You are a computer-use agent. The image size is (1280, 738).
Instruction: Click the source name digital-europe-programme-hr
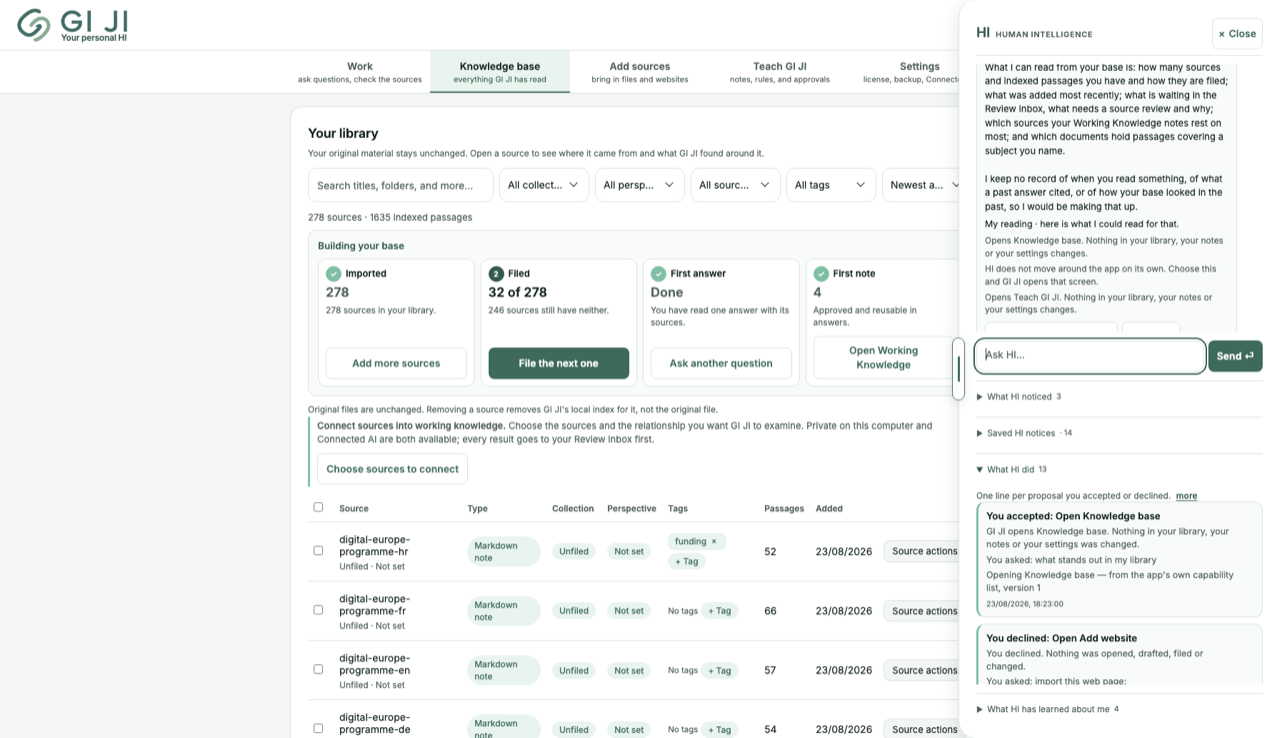coord(374,545)
